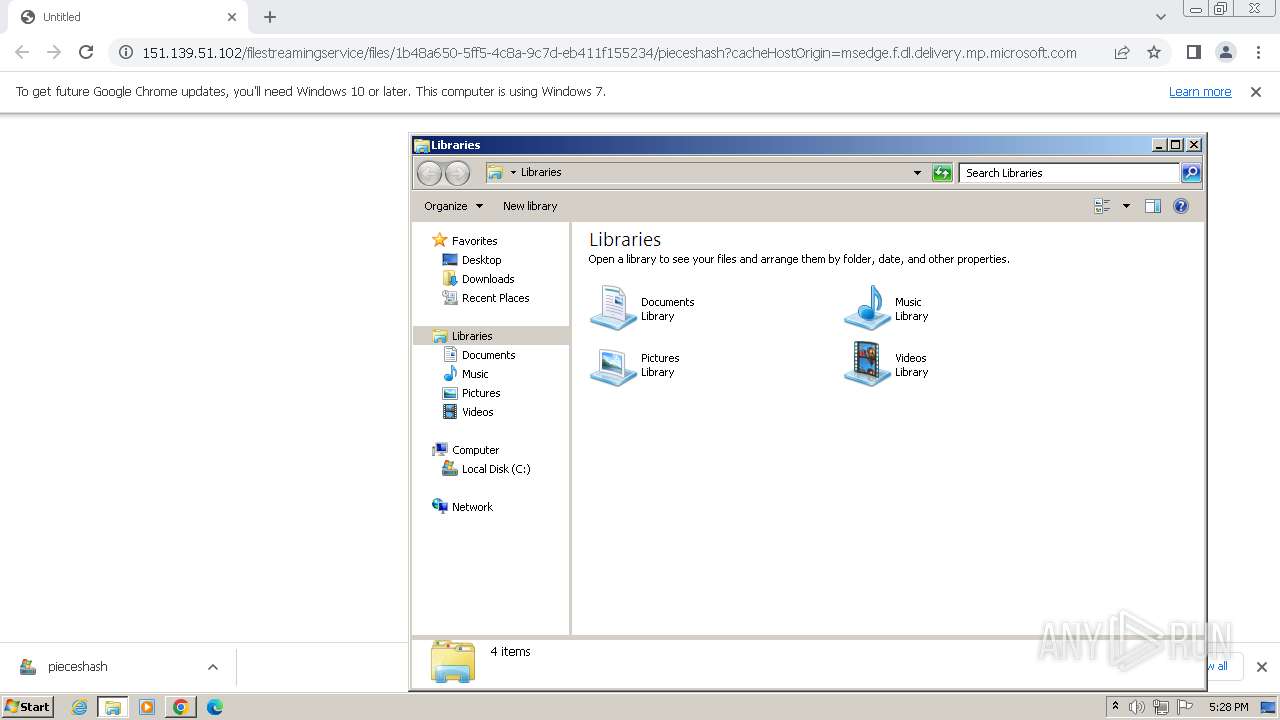Click New library toolbar button
1280x720 pixels.
pos(530,206)
